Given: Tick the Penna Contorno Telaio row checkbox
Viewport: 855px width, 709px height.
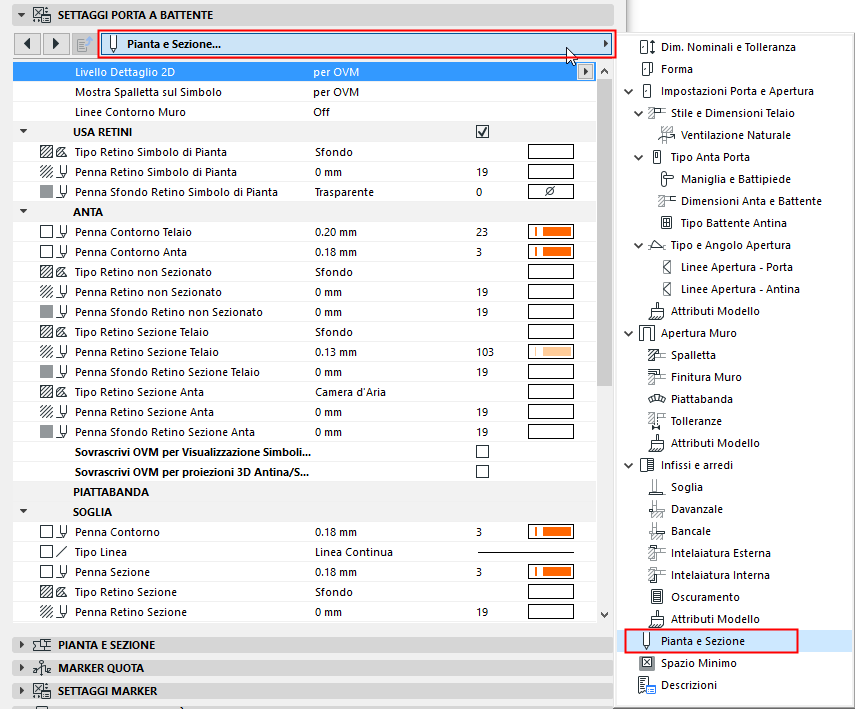Looking at the screenshot, I should click(x=46, y=232).
